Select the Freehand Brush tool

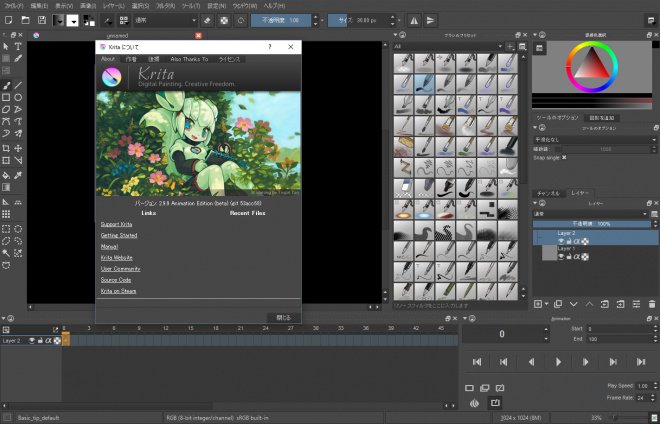[x=6, y=85]
